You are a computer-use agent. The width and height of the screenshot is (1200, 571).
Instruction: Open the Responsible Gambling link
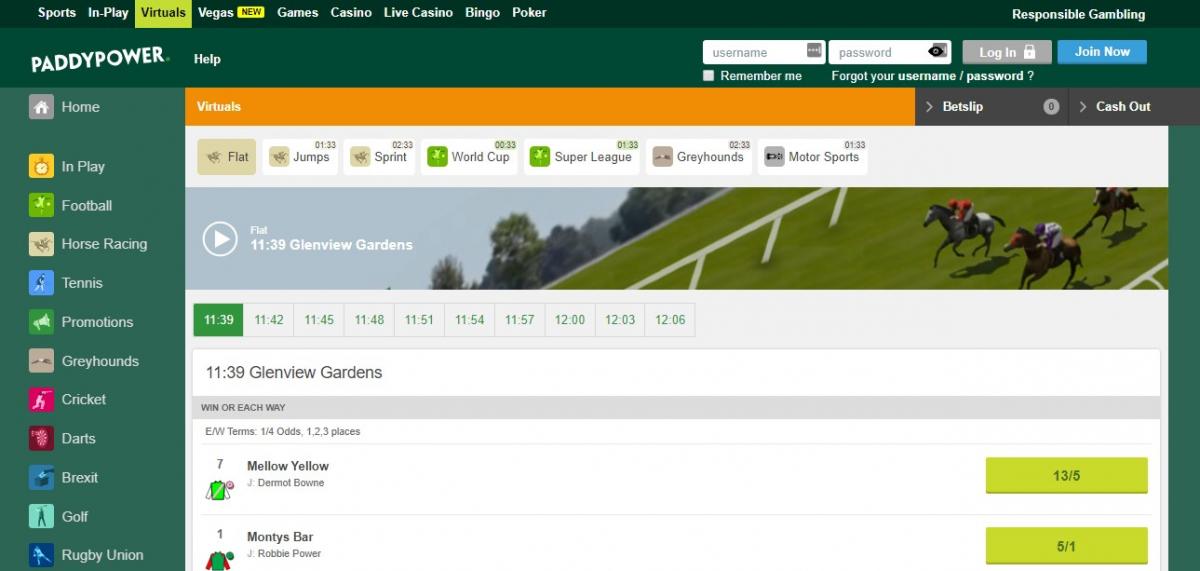tap(1078, 14)
